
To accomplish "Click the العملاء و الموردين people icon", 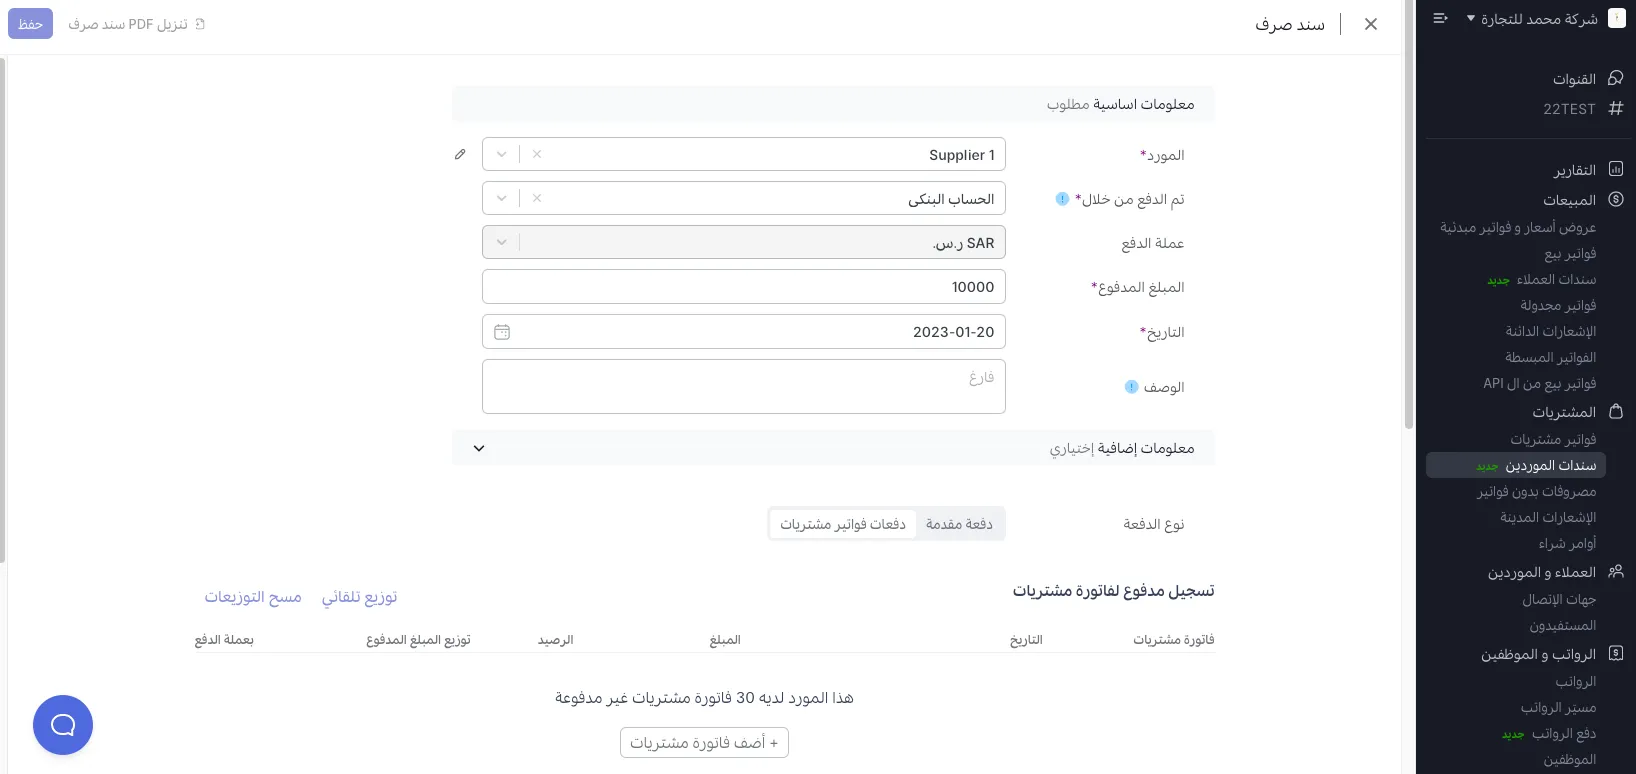I will click(x=1616, y=571).
